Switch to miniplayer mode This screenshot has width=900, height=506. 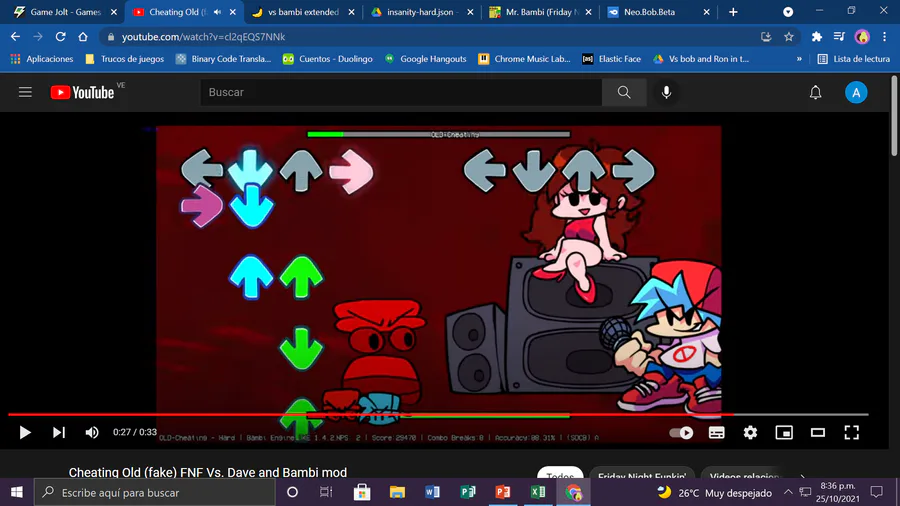(x=784, y=433)
